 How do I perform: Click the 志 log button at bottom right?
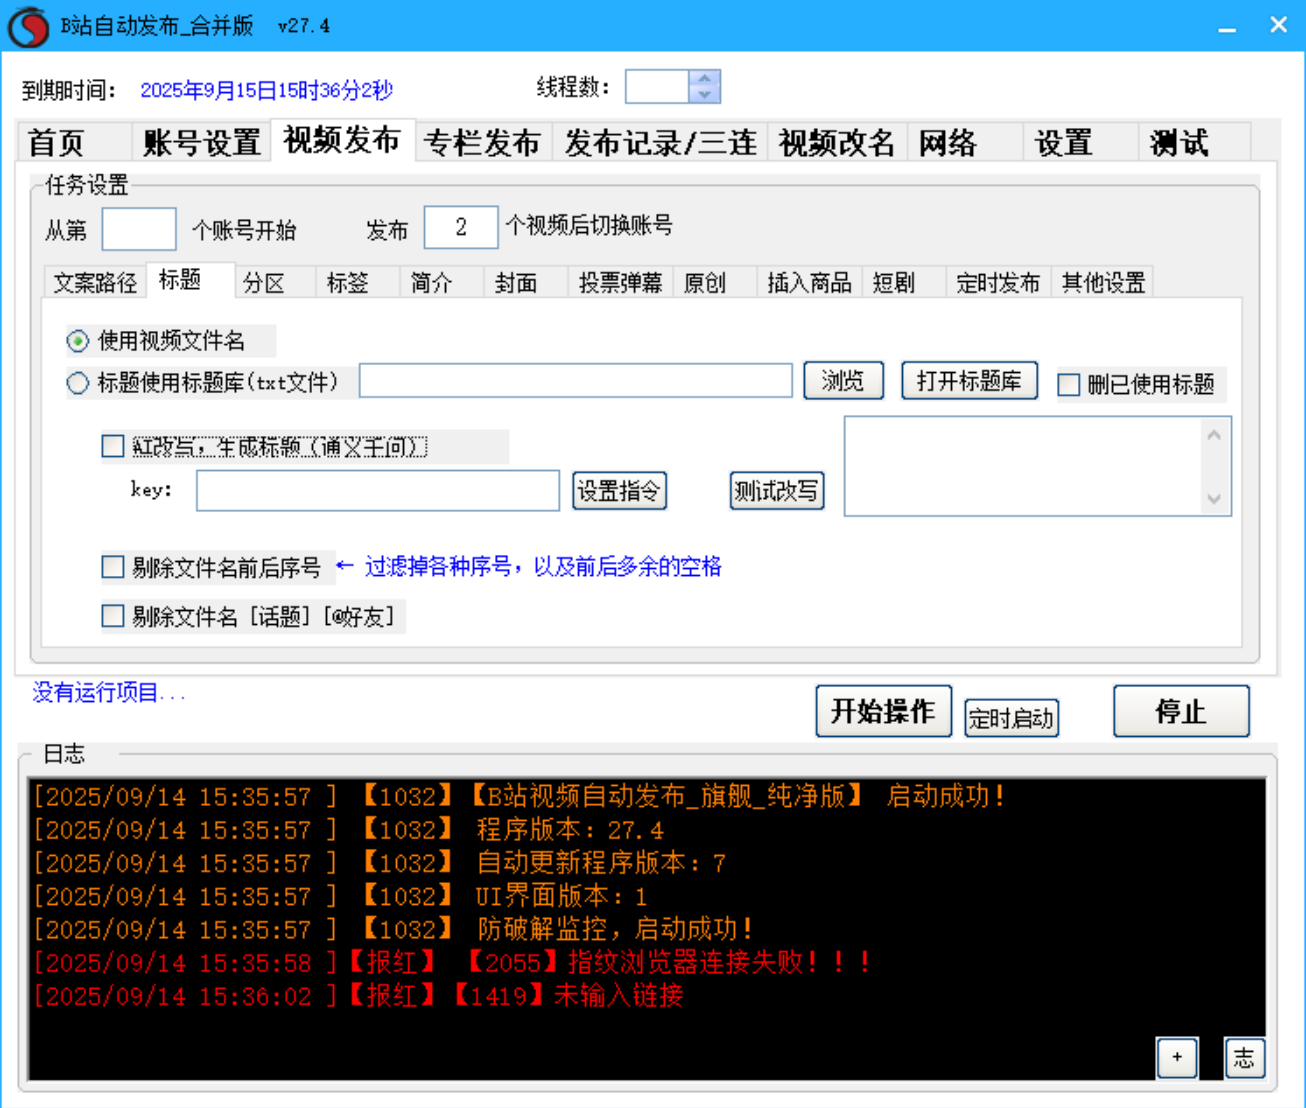tap(1243, 1057)
